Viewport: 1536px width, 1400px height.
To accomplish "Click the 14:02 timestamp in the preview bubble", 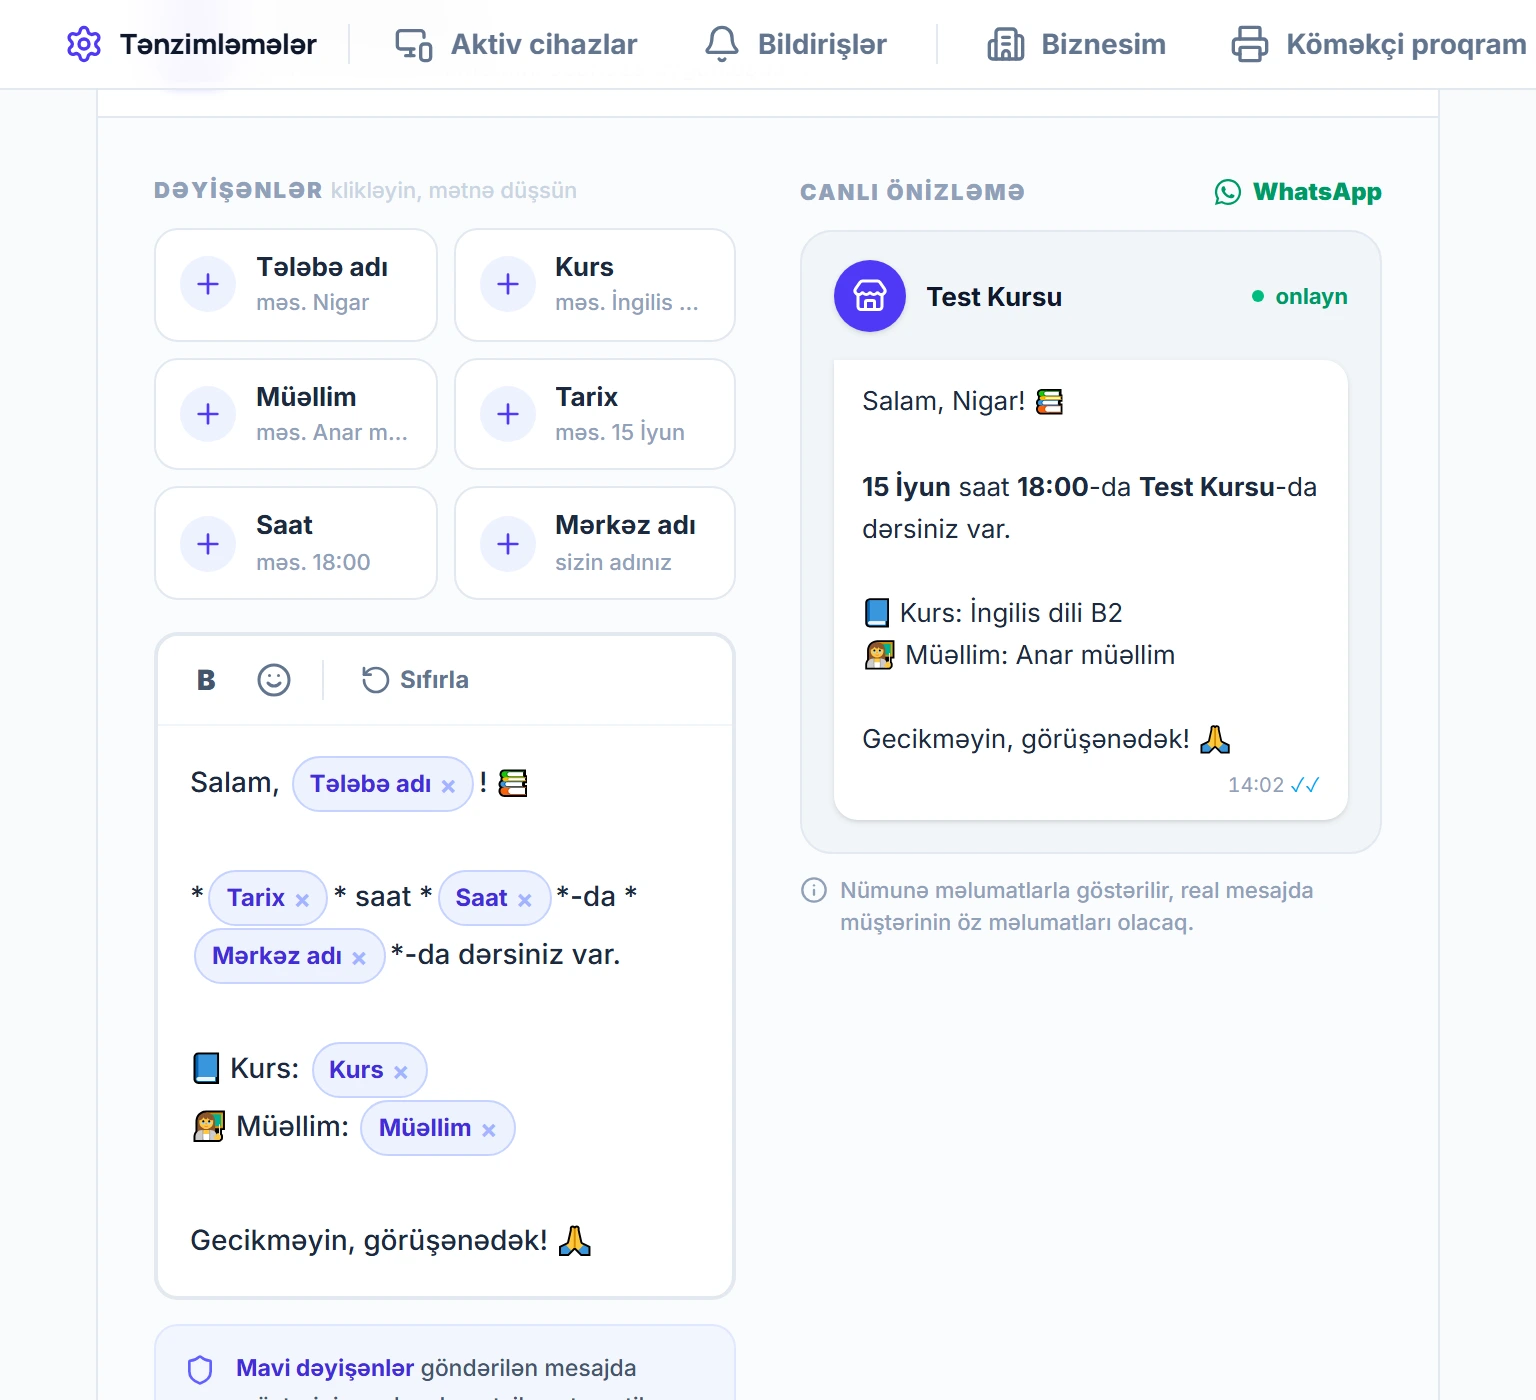I will 1256,785.
